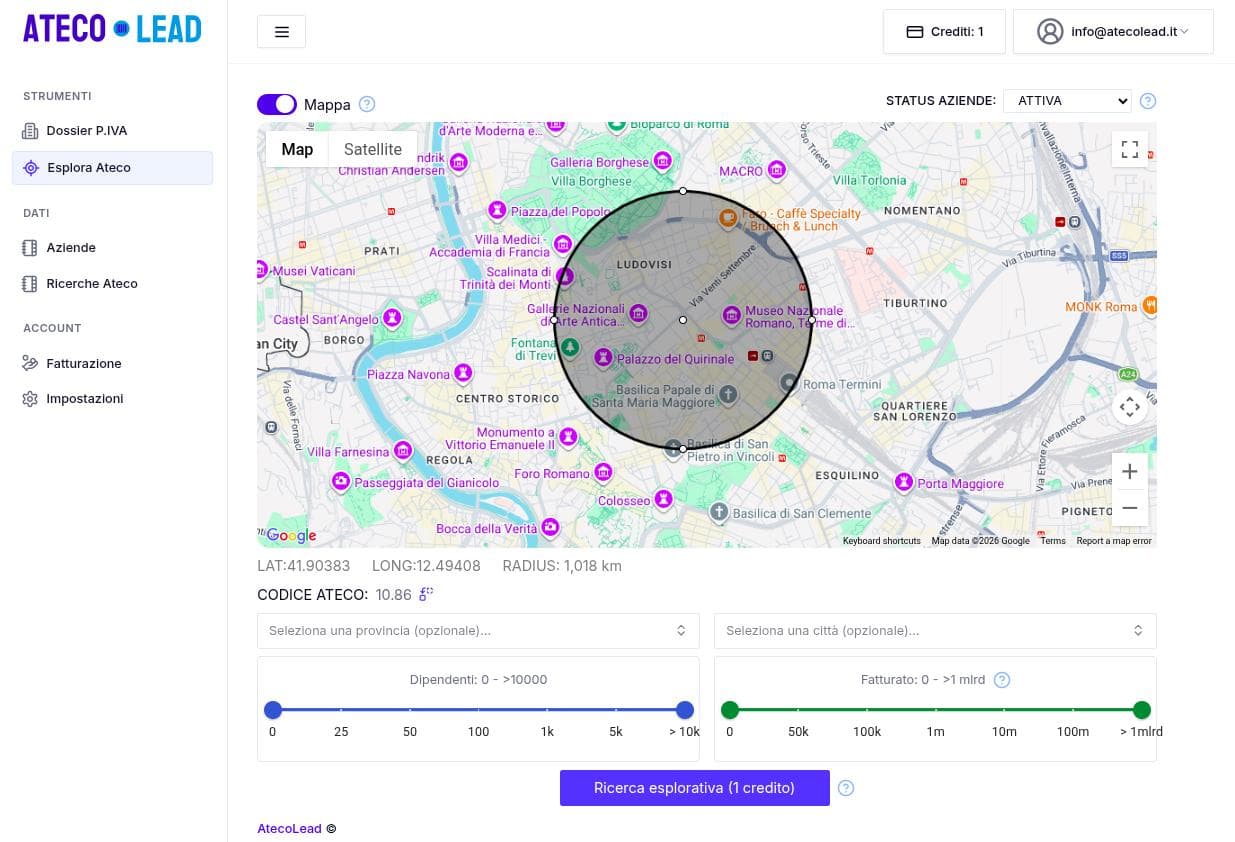
Task: Open the Status Aziende dropdown
Action: (1066, 101)
